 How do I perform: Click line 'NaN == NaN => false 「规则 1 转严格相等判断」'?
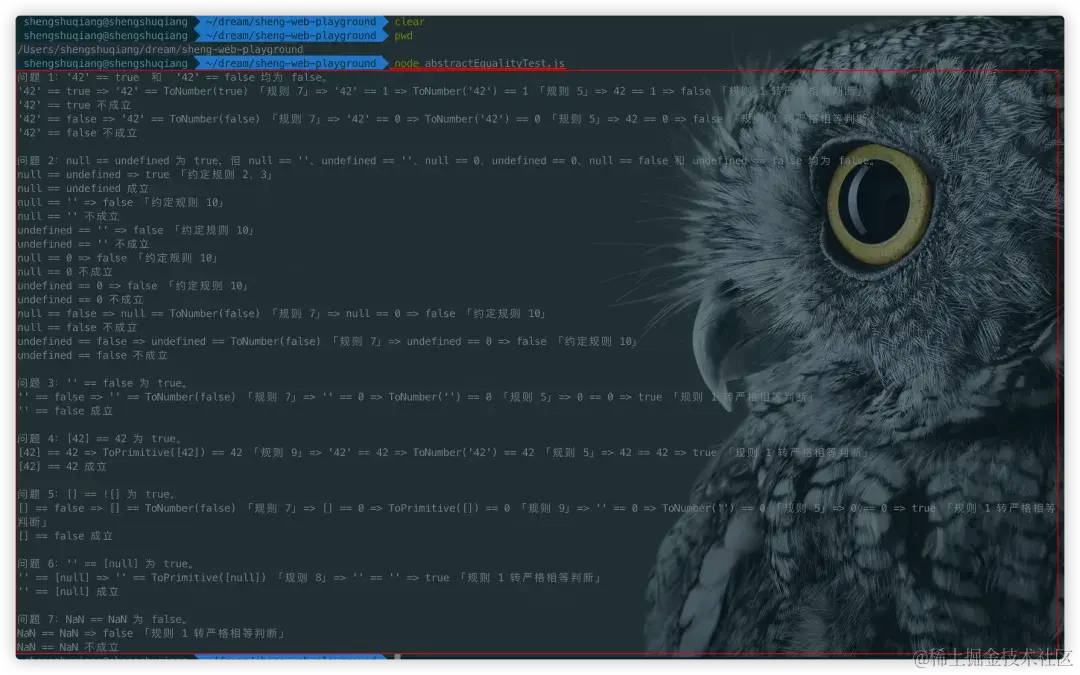click(x=151, y=633)
